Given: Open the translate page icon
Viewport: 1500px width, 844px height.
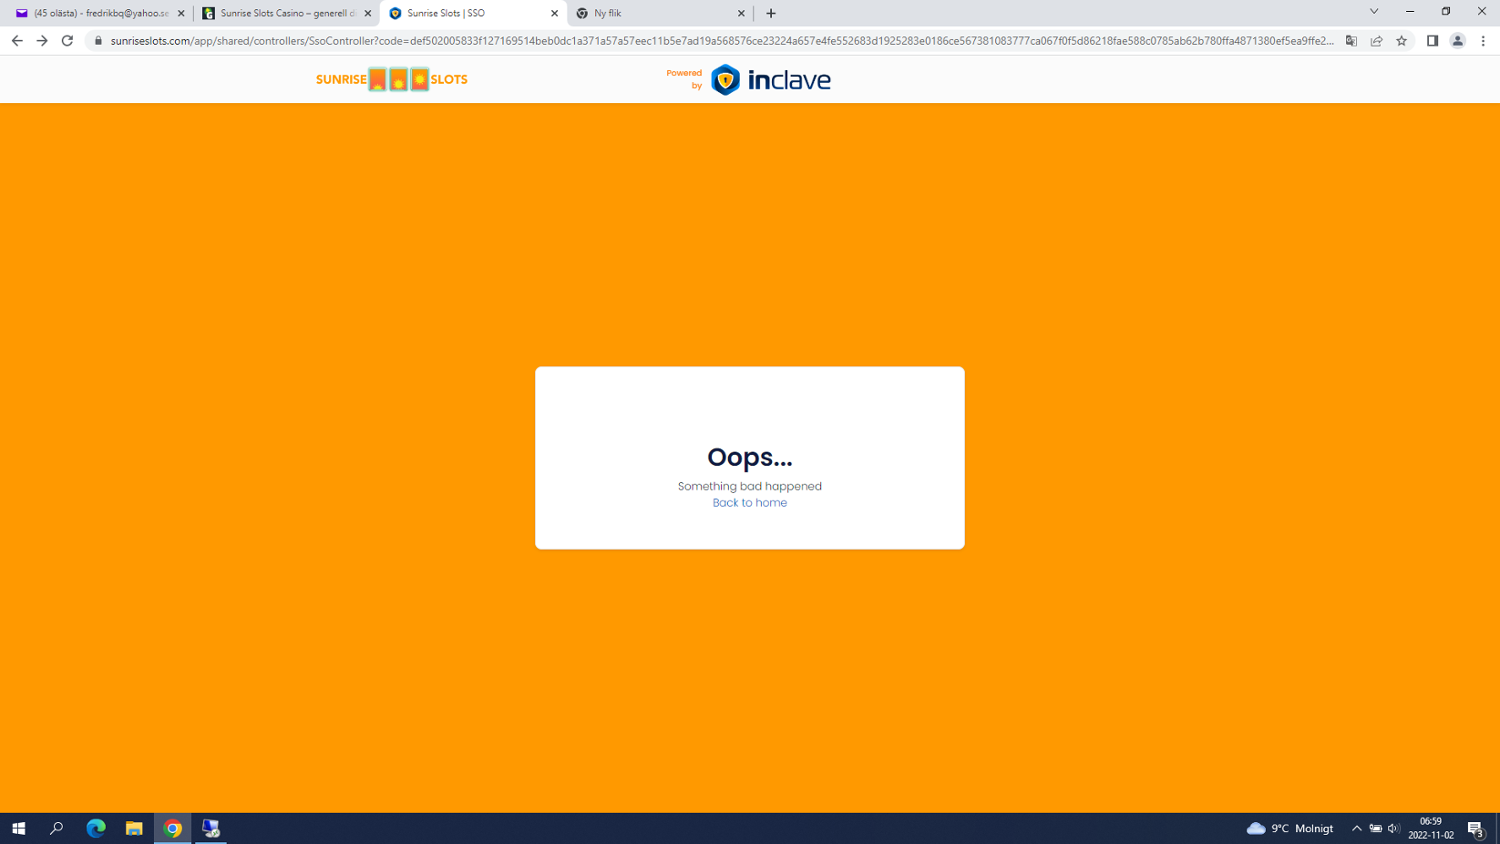Looking at the screenshot, I should [x=1351, y=41].
